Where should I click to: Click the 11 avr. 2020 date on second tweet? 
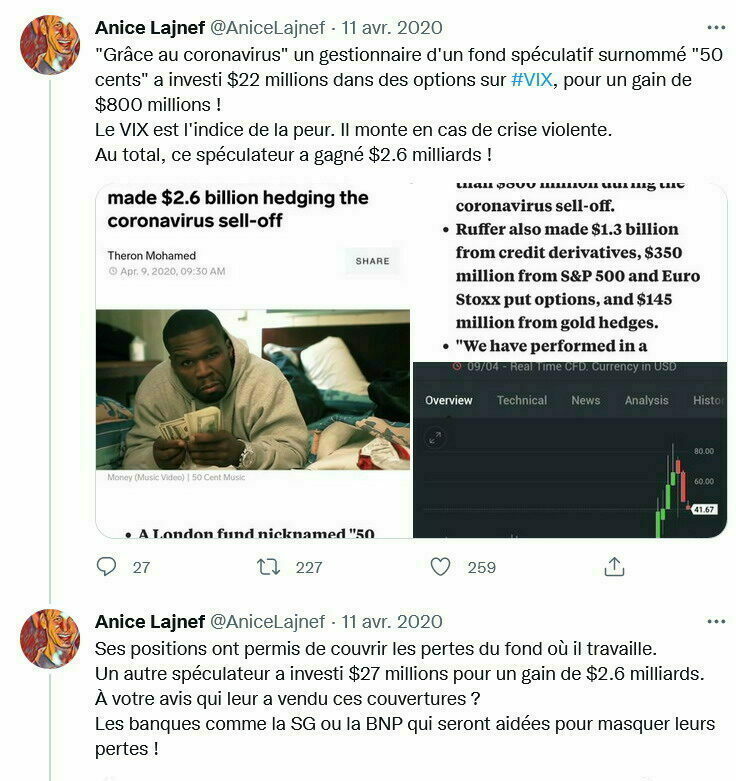pos(392,622)
